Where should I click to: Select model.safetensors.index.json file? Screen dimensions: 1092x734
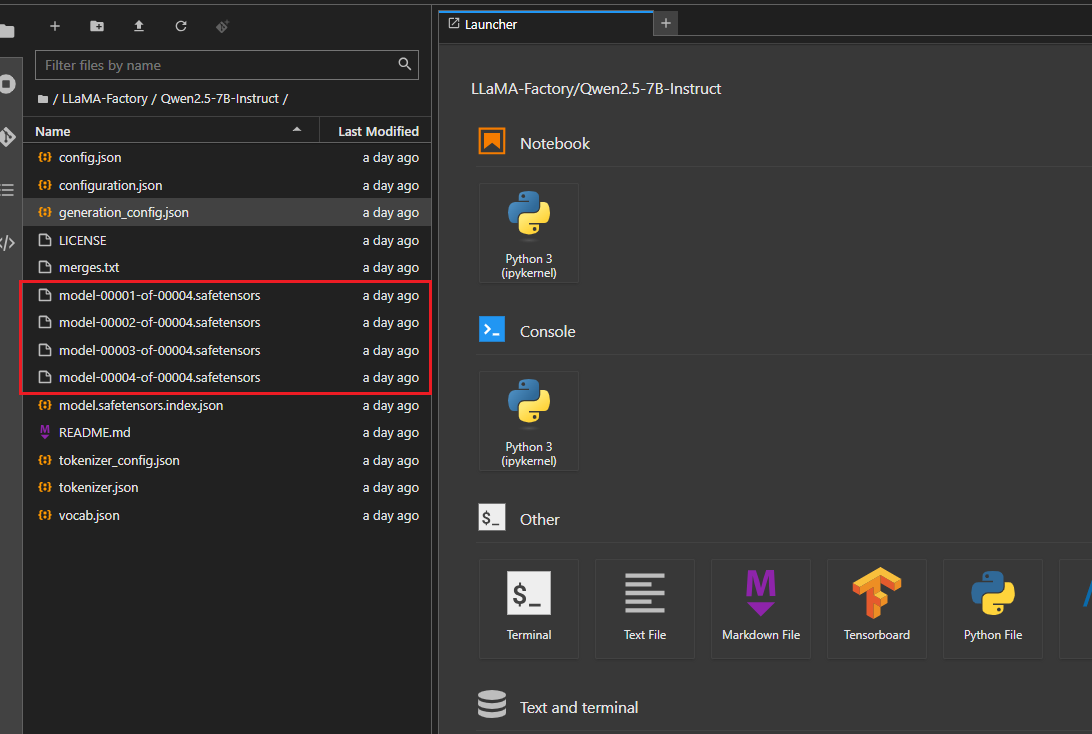pos(227,405)
